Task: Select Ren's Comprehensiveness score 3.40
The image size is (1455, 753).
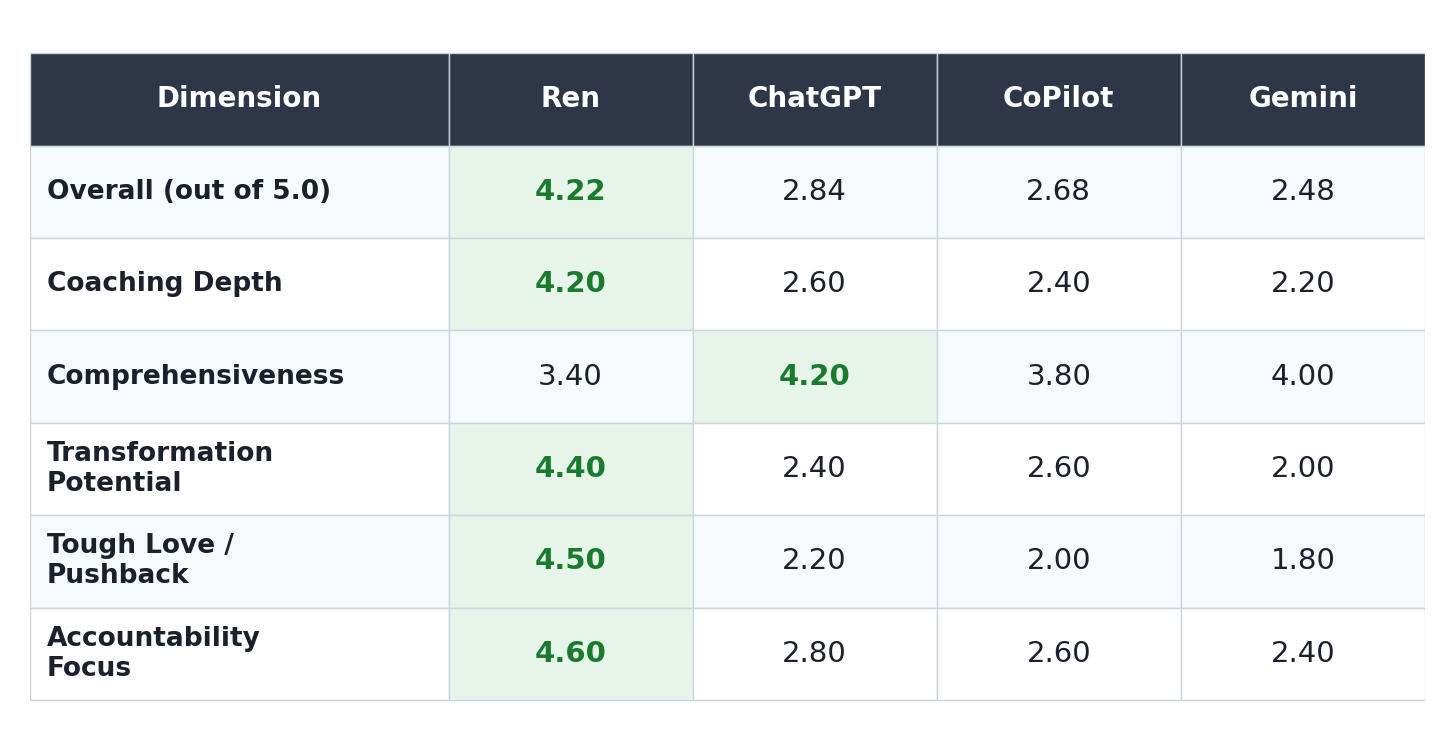Action: point(570,377)
